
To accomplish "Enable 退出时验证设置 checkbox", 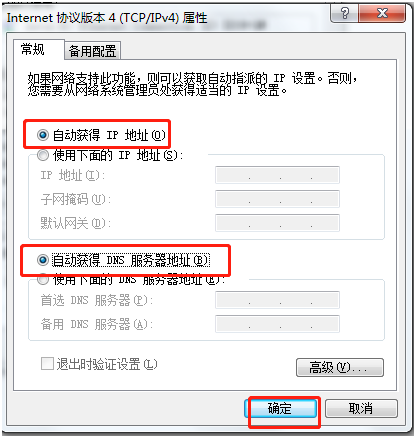I will [x=47, y=364].
